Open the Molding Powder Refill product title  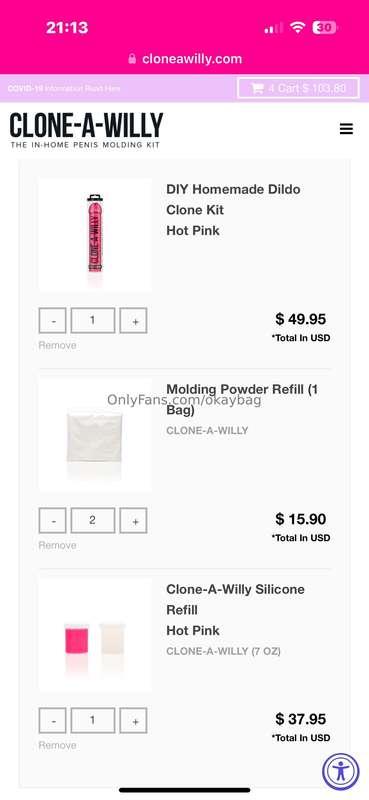[242, 399]
